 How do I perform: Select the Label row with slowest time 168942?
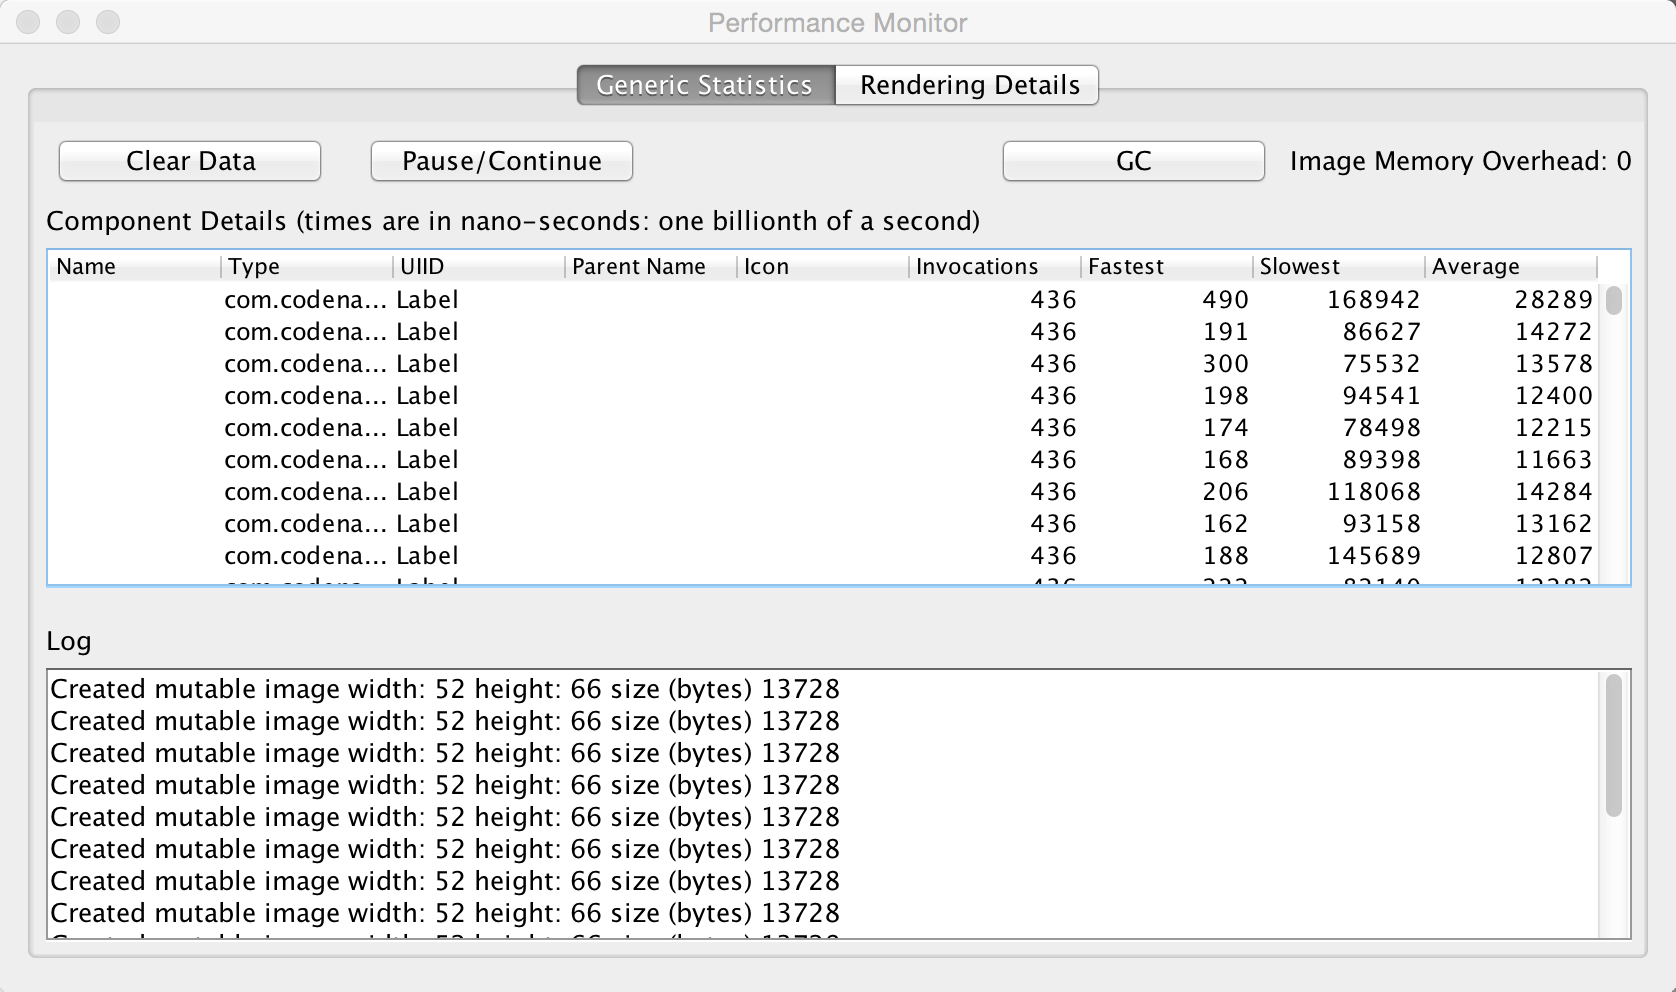[700, 299]
